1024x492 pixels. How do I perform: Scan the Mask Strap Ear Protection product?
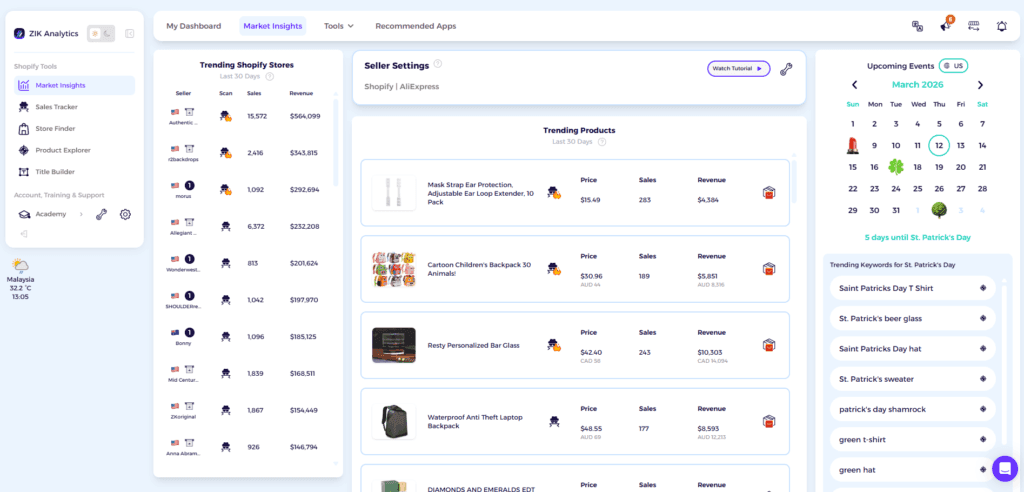tap(553, 193)
